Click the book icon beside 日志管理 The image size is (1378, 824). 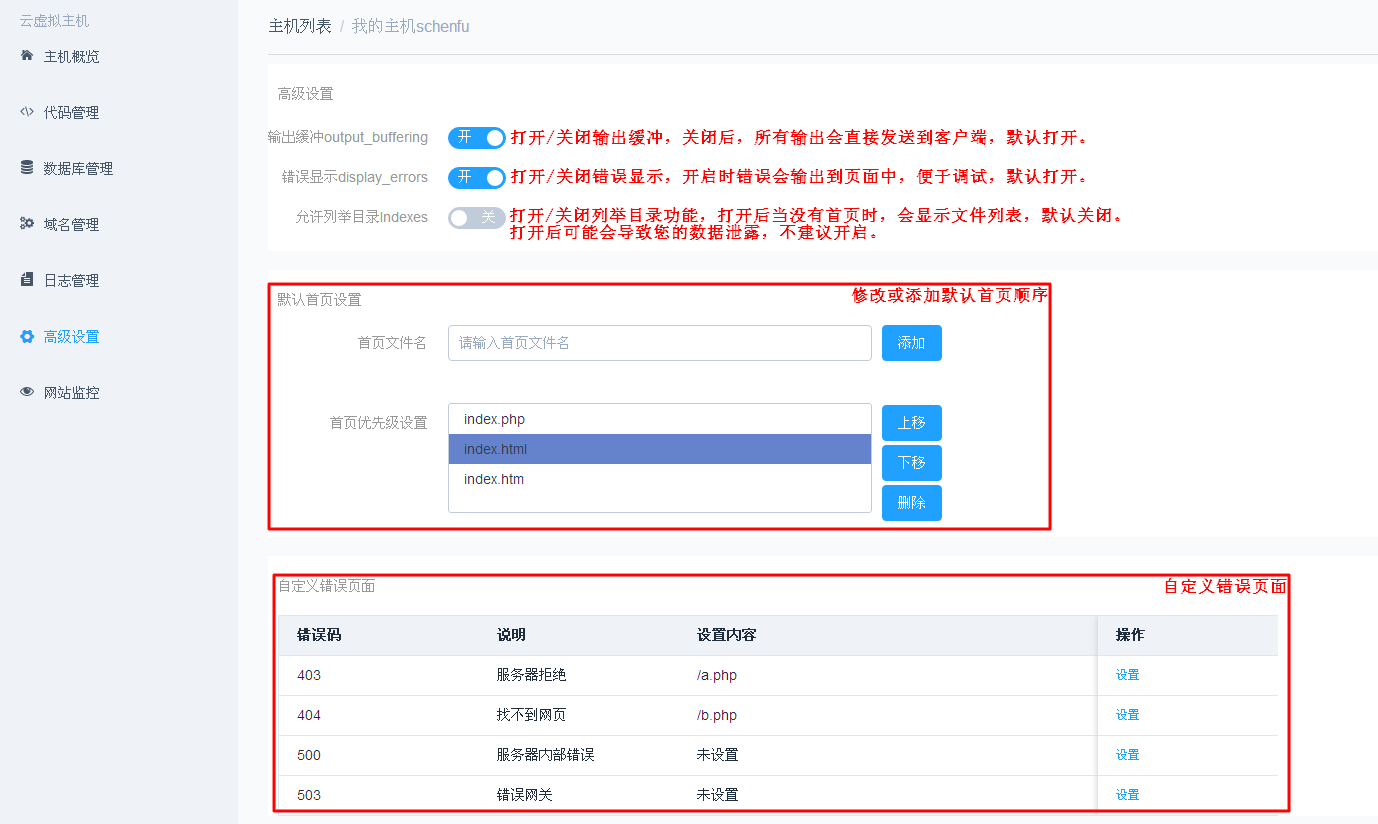(x=27, y=280)
